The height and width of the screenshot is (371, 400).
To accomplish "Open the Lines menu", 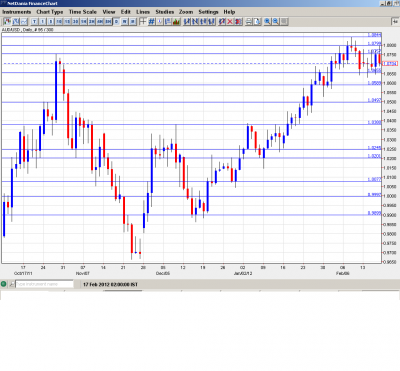I will click(x=143, y=12).
